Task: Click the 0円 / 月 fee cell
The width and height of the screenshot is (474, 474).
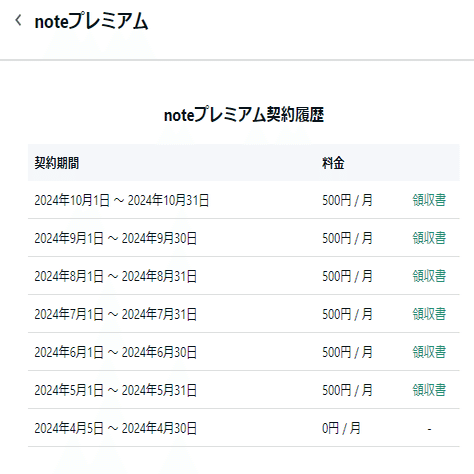Action: coord(341,428)
